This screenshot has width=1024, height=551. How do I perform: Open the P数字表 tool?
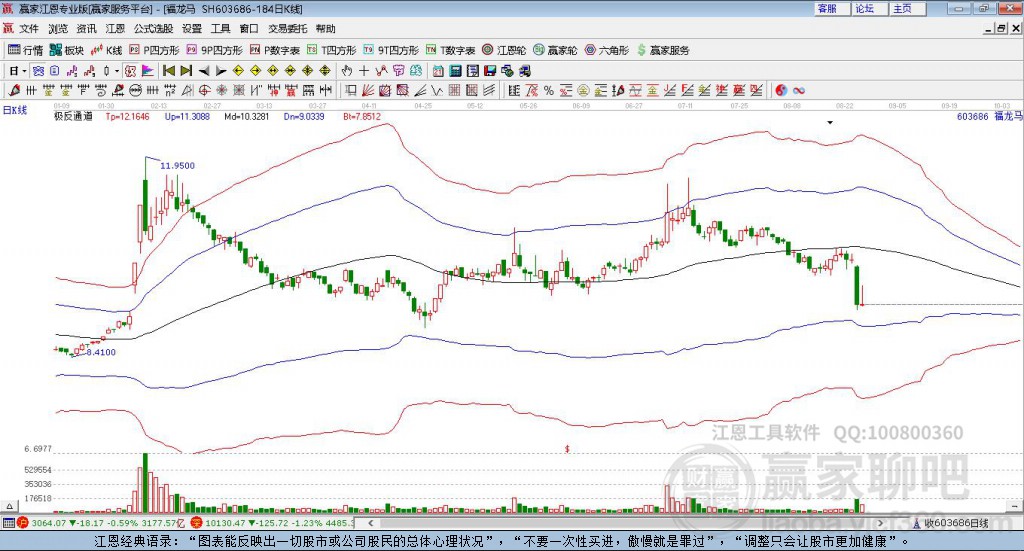point(274,50)
